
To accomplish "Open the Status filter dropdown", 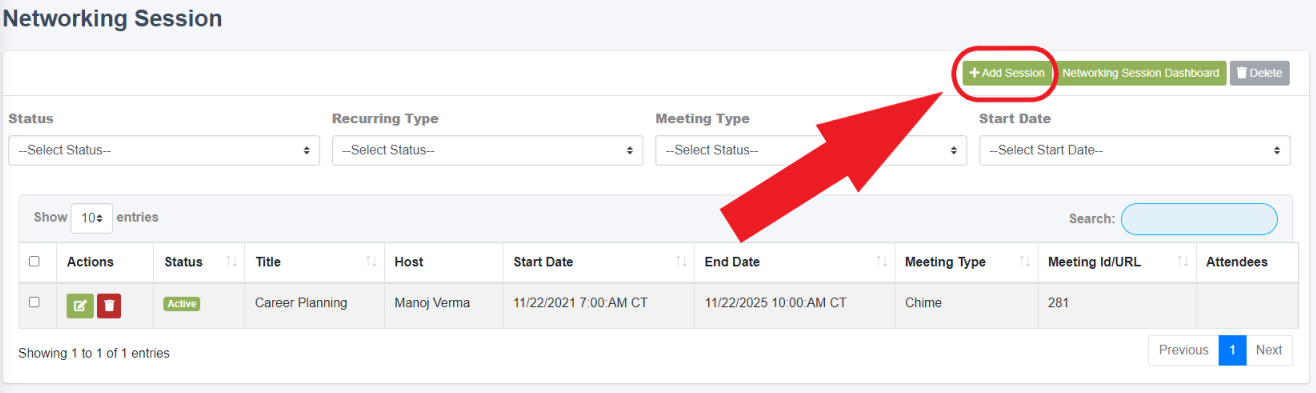I will 164,150.
